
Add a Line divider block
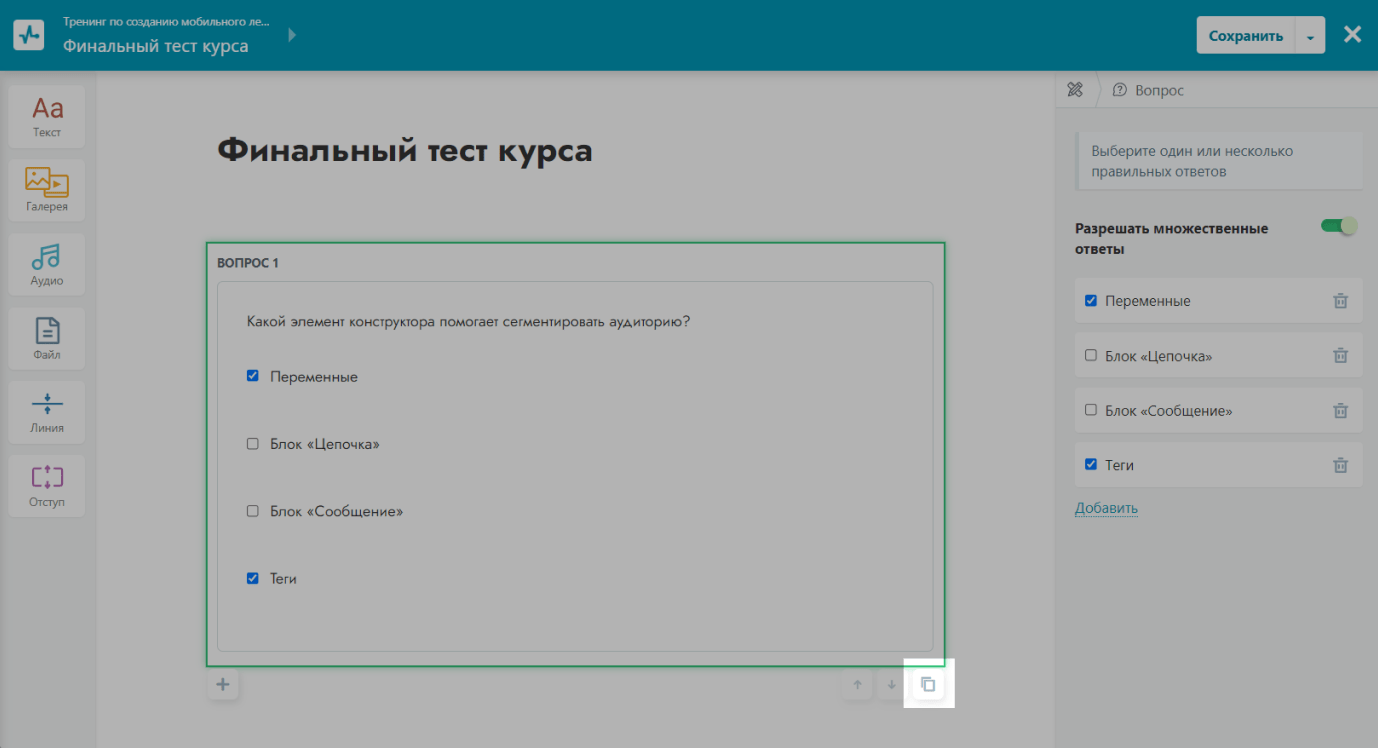[47, 412]
